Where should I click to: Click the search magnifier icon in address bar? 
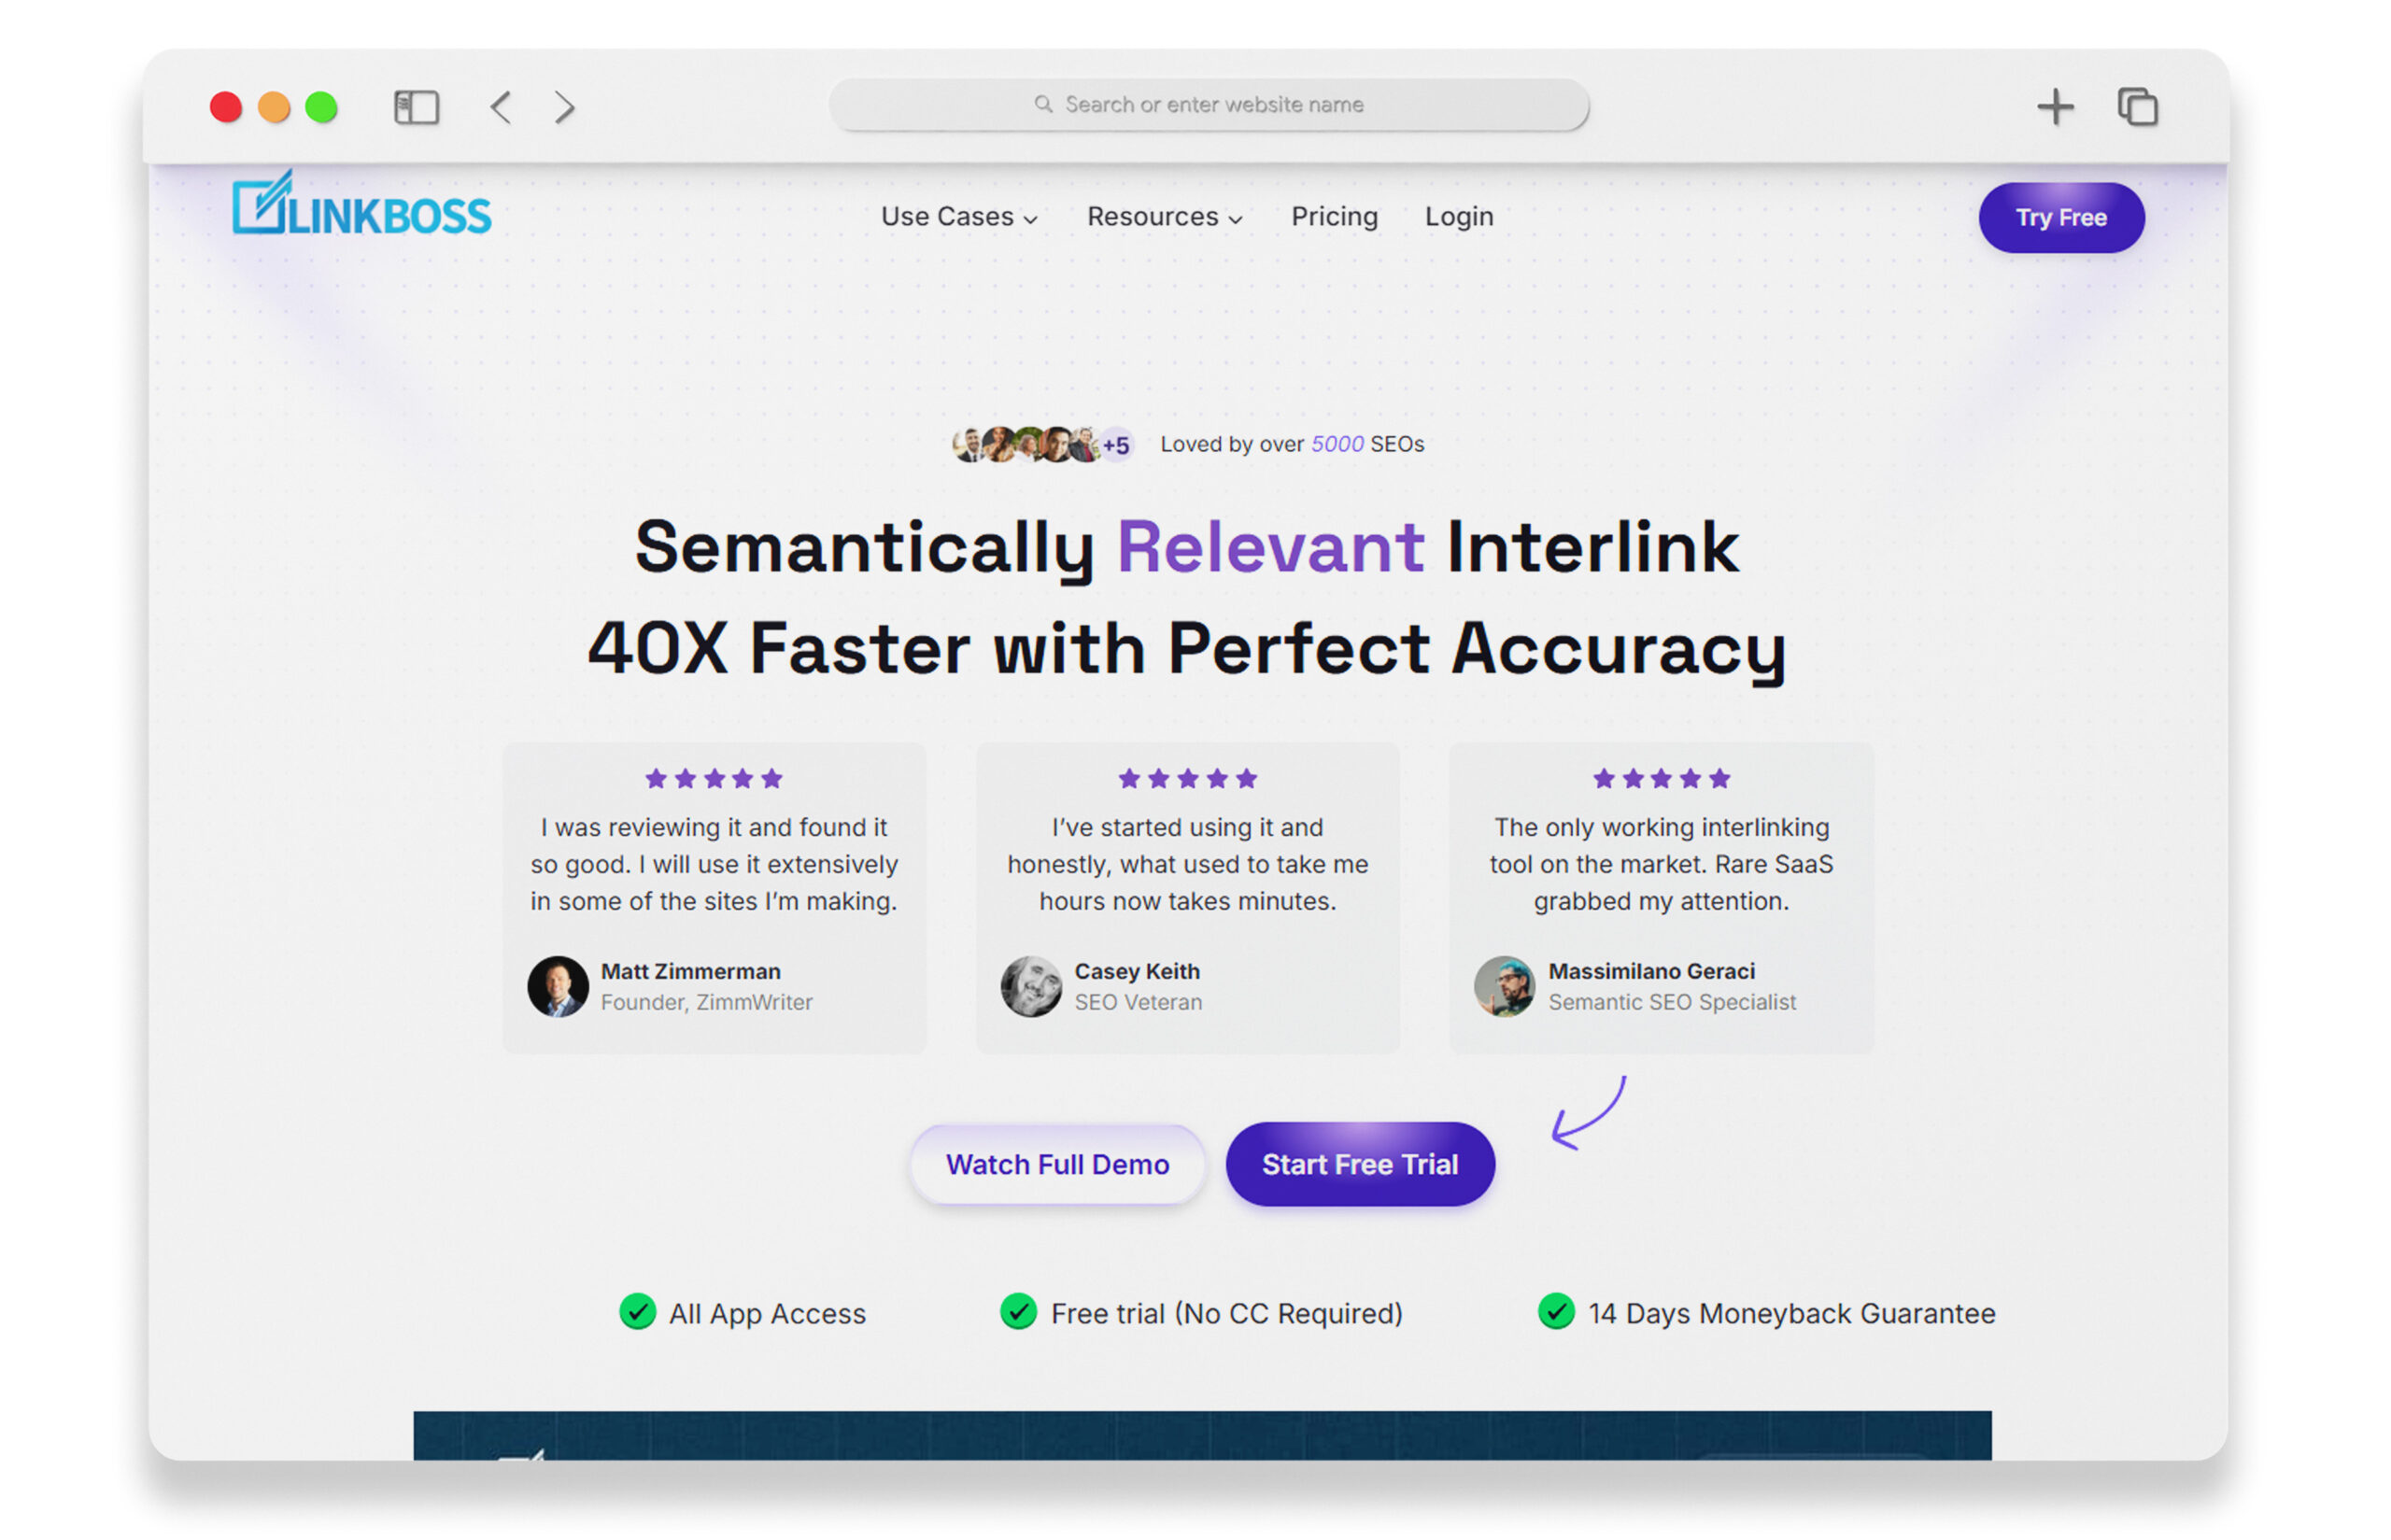(x=1042, y=104)
